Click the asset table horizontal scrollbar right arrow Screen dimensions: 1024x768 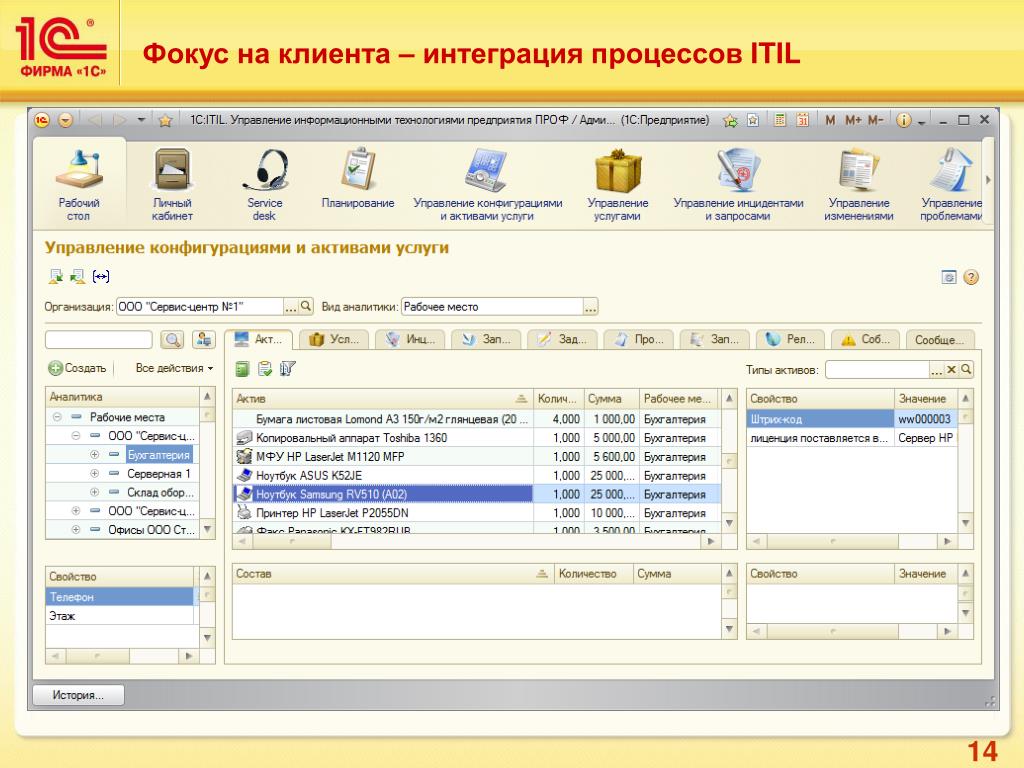coord(711,541)
